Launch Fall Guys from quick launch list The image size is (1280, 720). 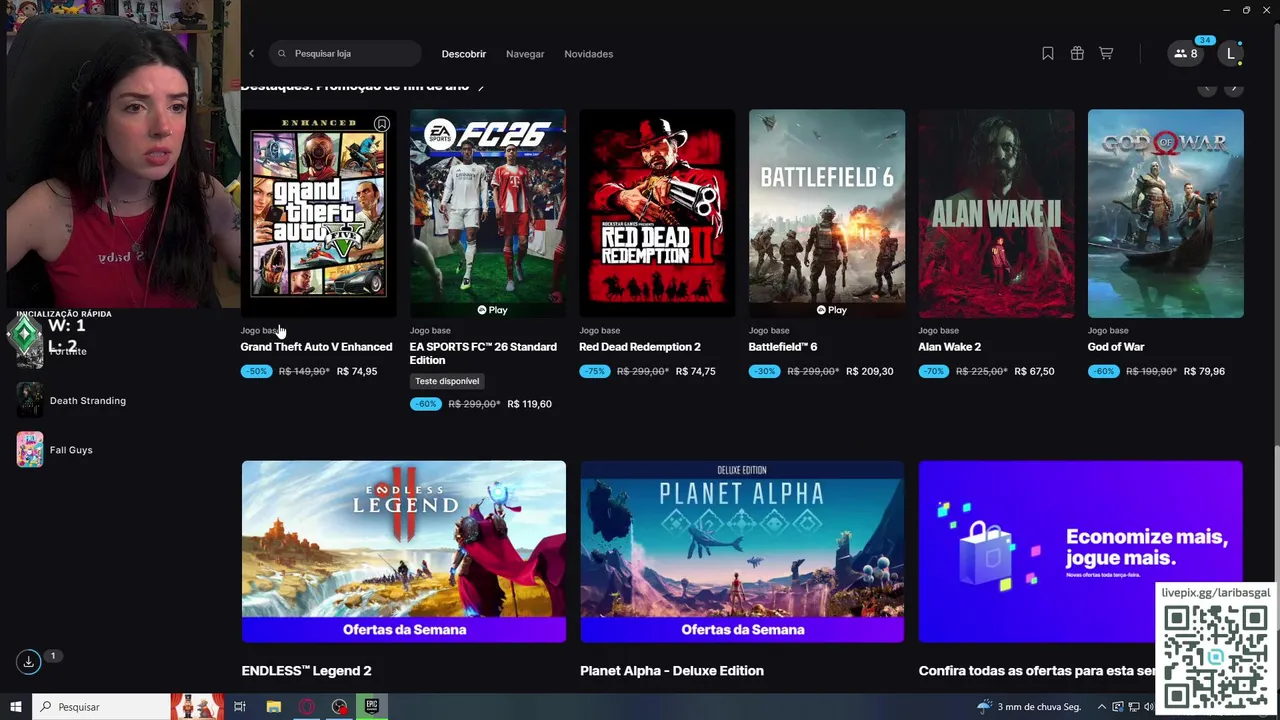[71, 450]
